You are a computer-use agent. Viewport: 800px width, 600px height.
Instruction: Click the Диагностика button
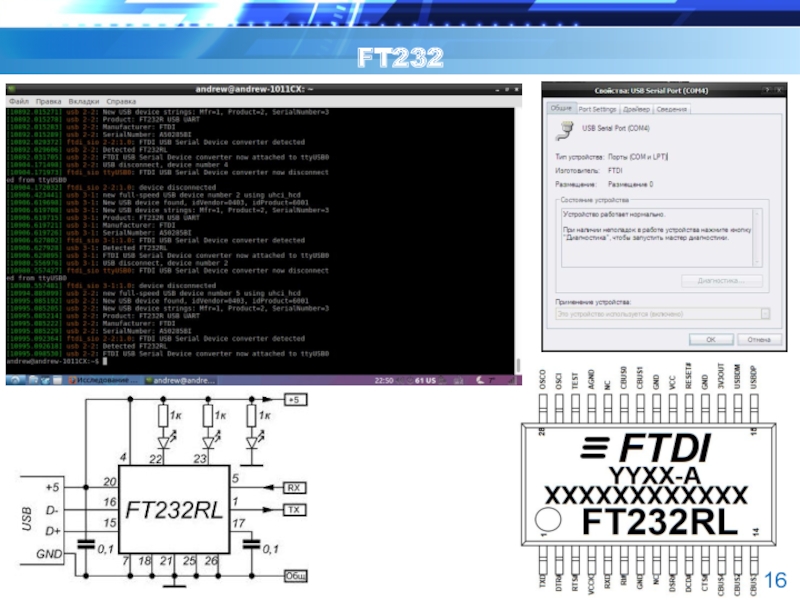(721, 281)
